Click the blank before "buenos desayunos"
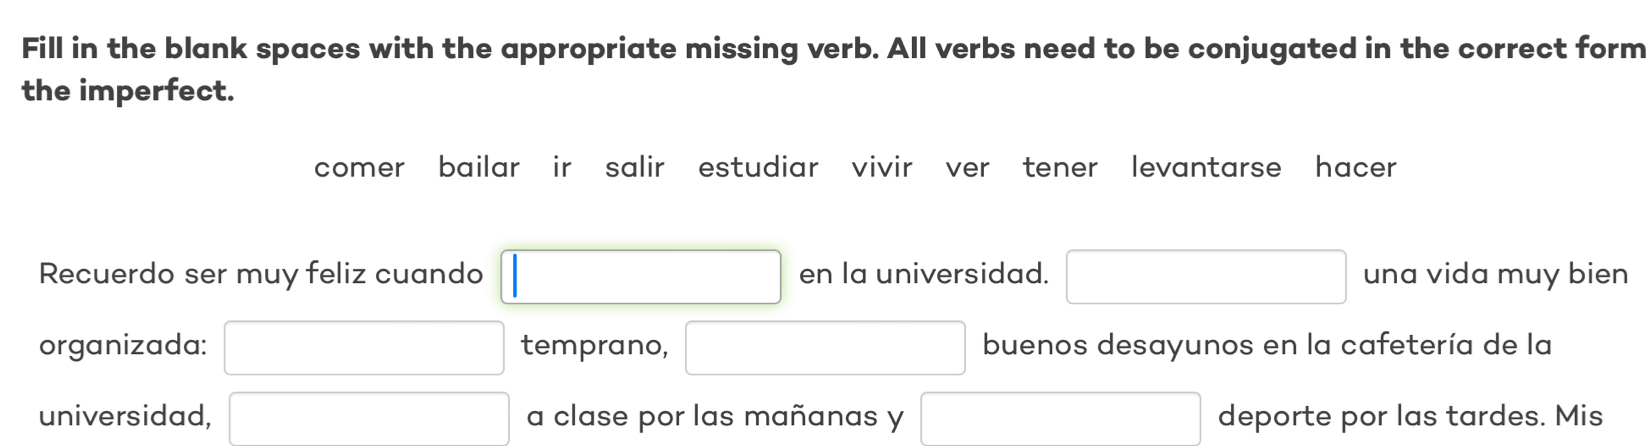The width and height of the screenshot is (1646, 446). pyautogui.click(x=825, y=348)
